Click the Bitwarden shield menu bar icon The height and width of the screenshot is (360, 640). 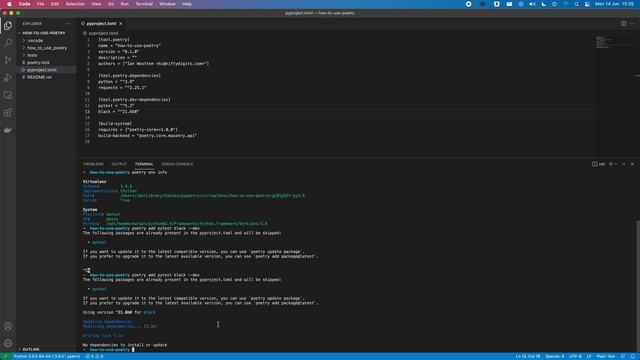point(496,4)
